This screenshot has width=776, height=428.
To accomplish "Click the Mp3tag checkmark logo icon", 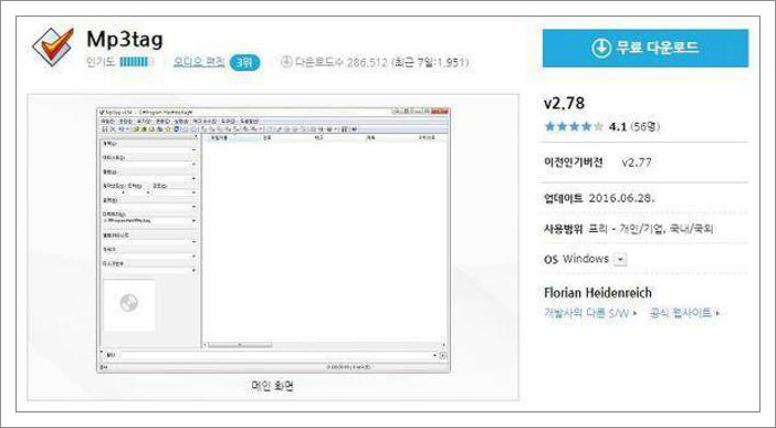I will (x=53, y=47).
